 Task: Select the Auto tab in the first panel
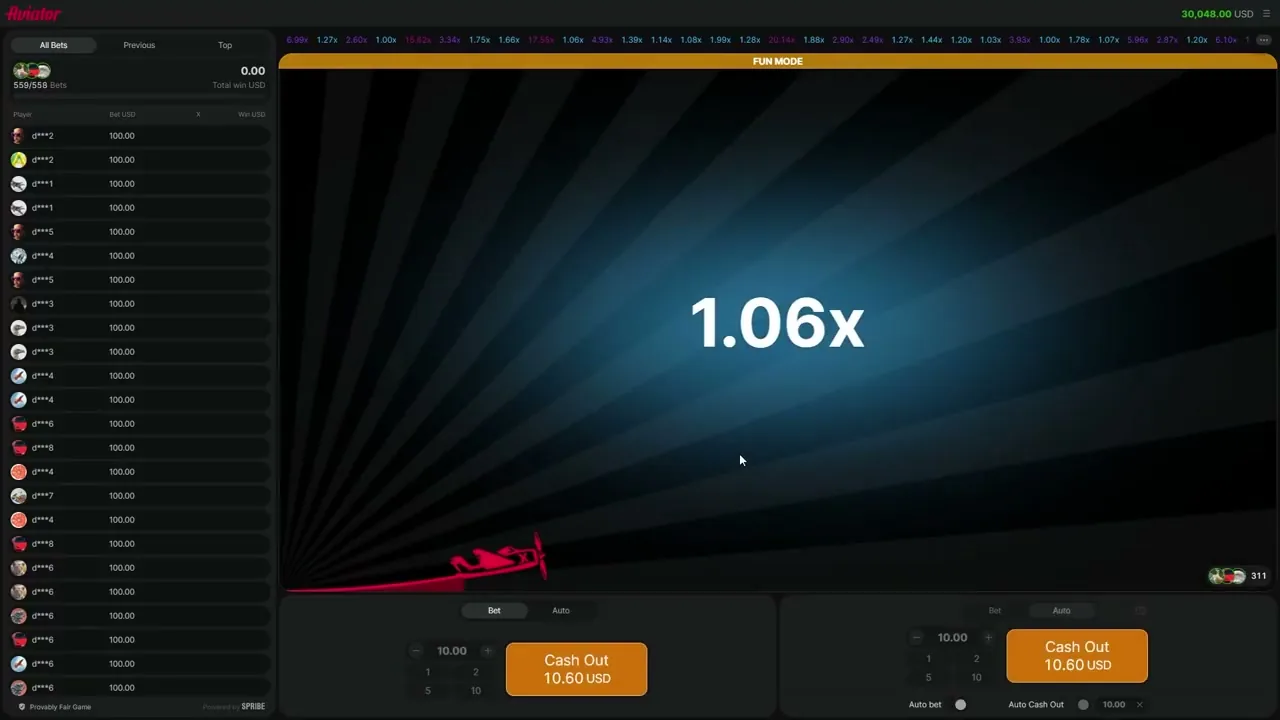tap(561, 611)
